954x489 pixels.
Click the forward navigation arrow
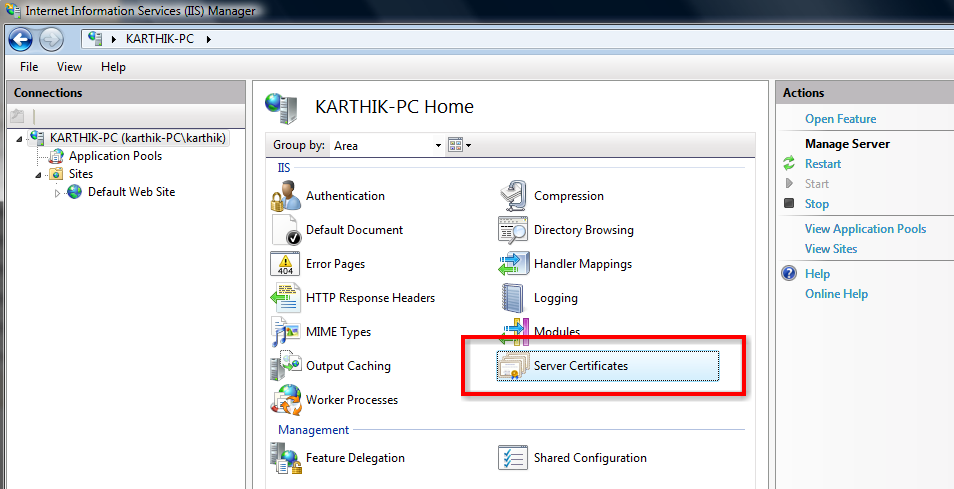pos(52,40)
